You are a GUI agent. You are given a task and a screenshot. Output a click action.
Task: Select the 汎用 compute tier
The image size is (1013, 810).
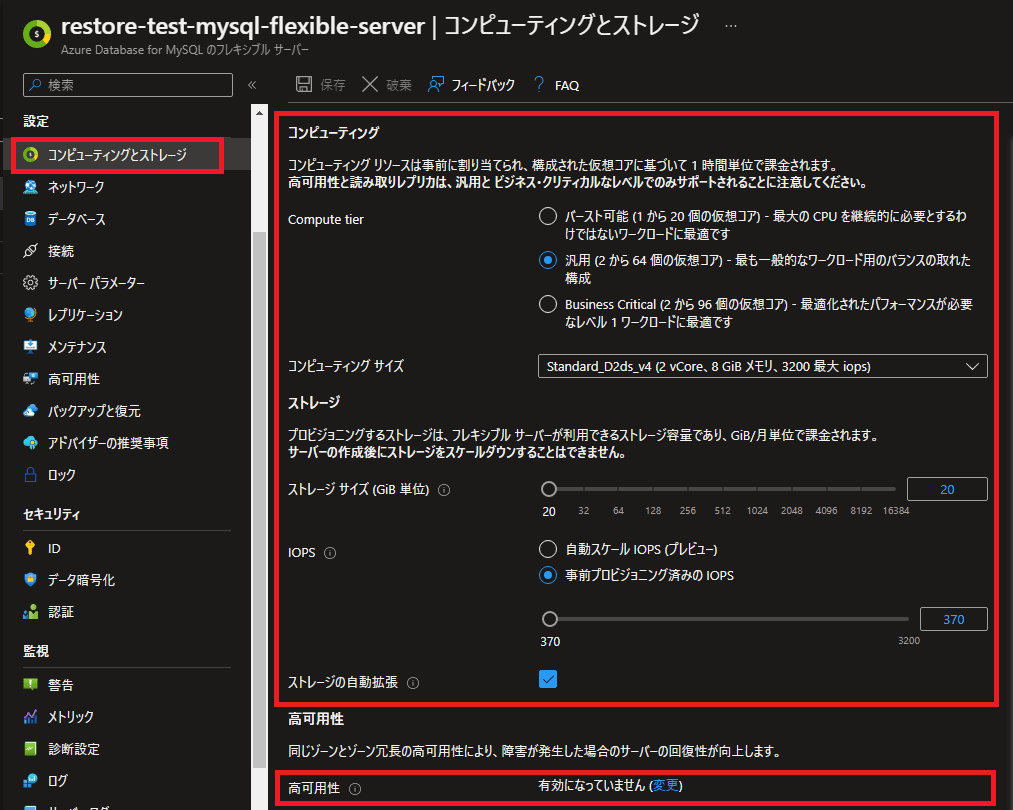[x=548, y=260]
